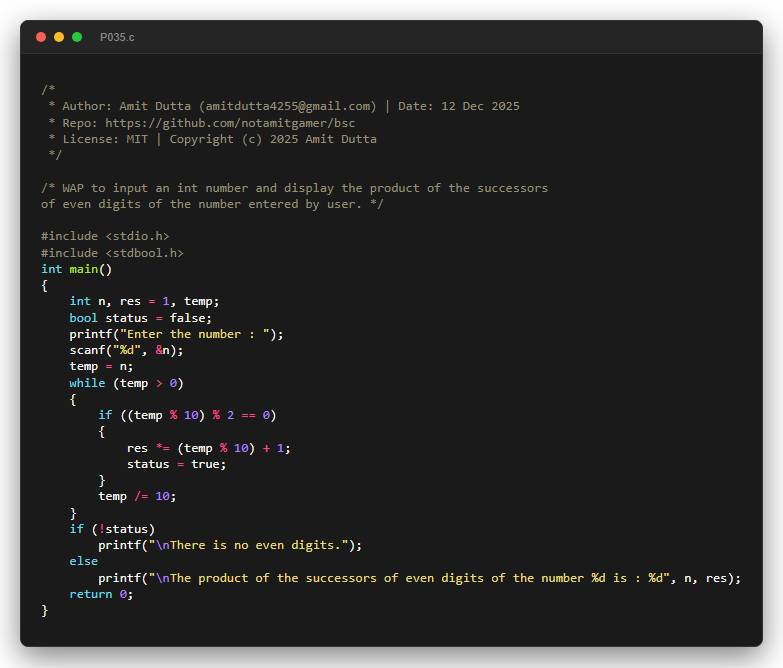783x668 pixels.
Task: Click the 'res *= (temp % 10) + 1;' line
Action: [x=209, y=448]
